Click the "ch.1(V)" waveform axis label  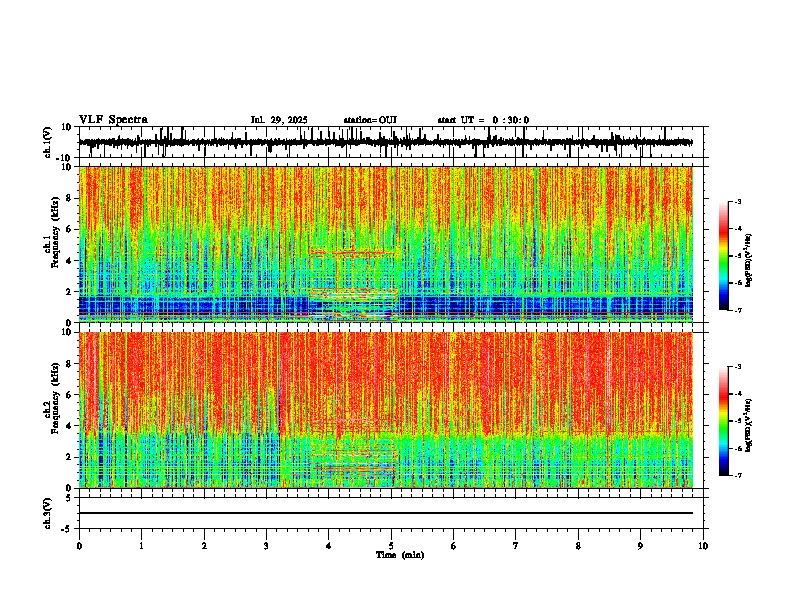tap(48, 142)
